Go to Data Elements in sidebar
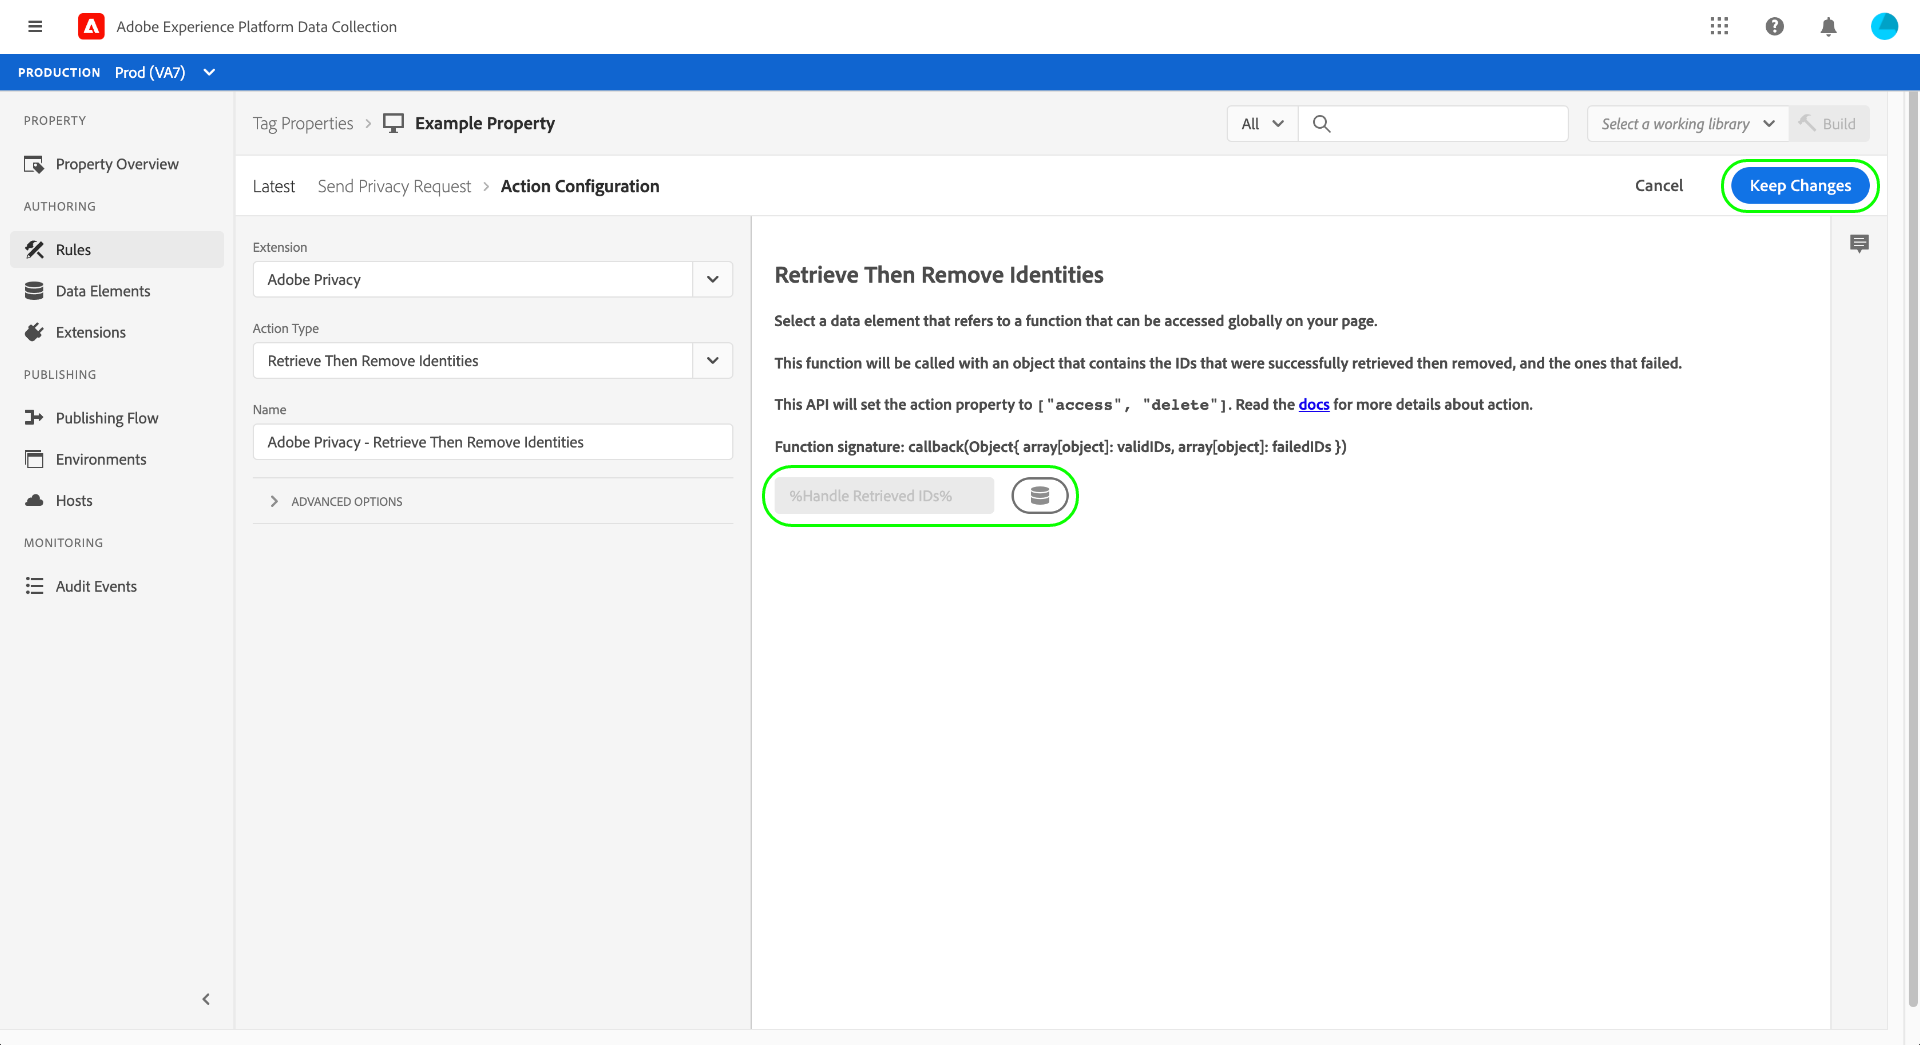 pos(103,291)
